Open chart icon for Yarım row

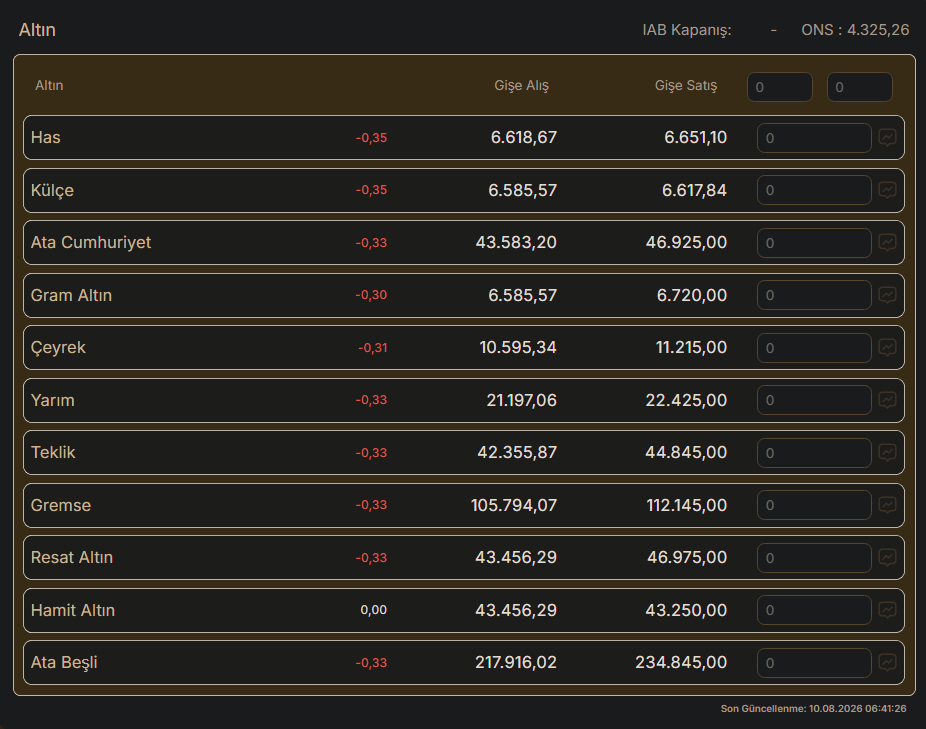(887, 400)
